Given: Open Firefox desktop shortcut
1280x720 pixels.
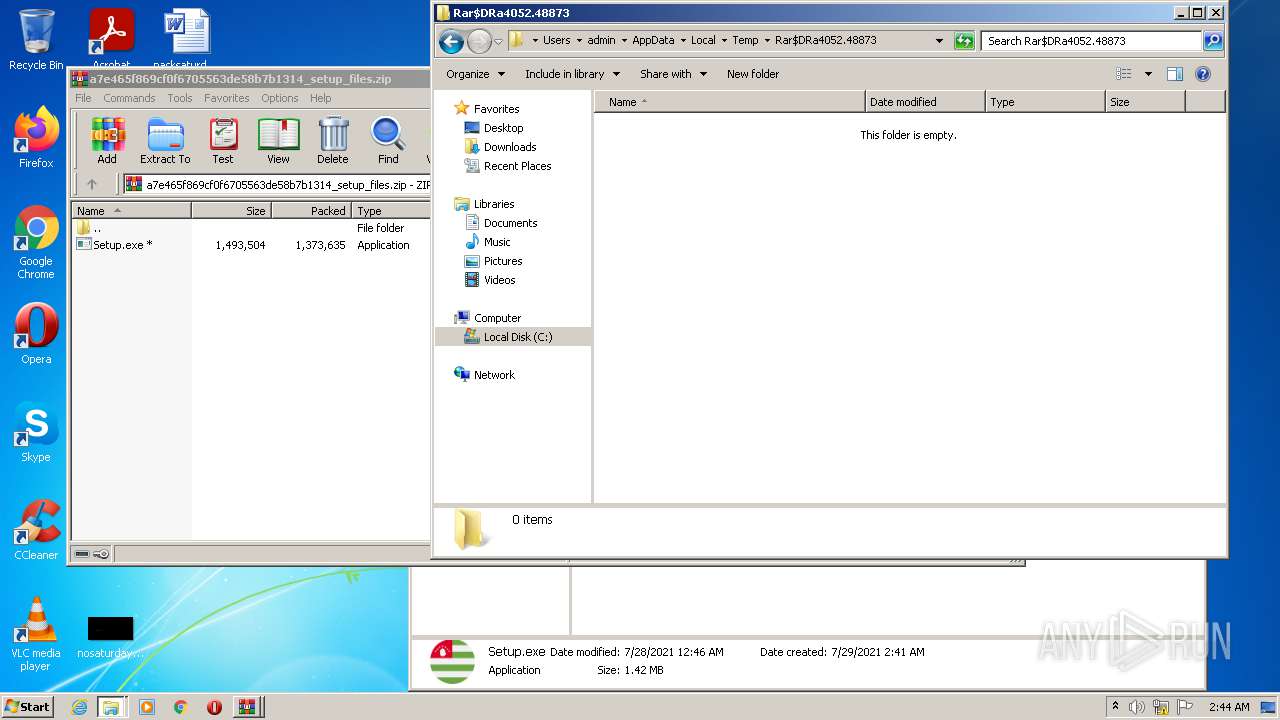Looking at the screenshot, I should [x=36, y=138].
